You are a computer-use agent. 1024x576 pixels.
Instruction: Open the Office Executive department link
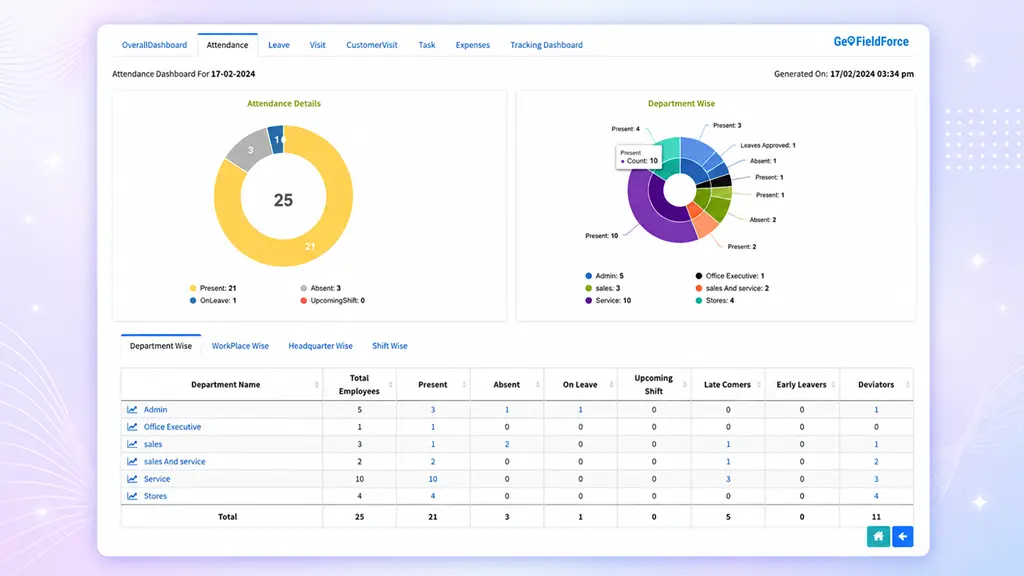[172, 427]
